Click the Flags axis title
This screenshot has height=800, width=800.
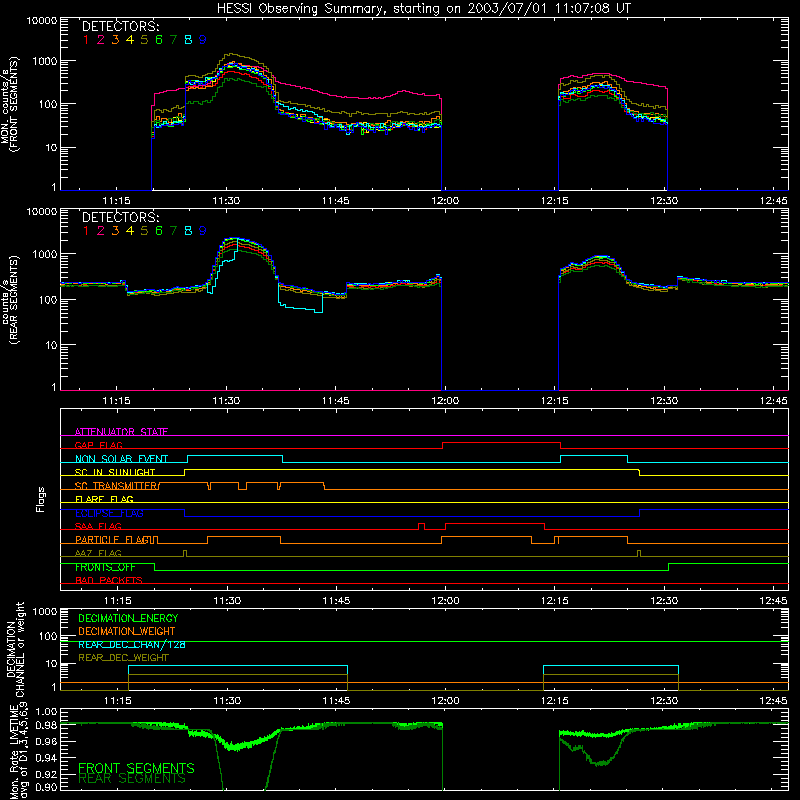tap(41, 499)
